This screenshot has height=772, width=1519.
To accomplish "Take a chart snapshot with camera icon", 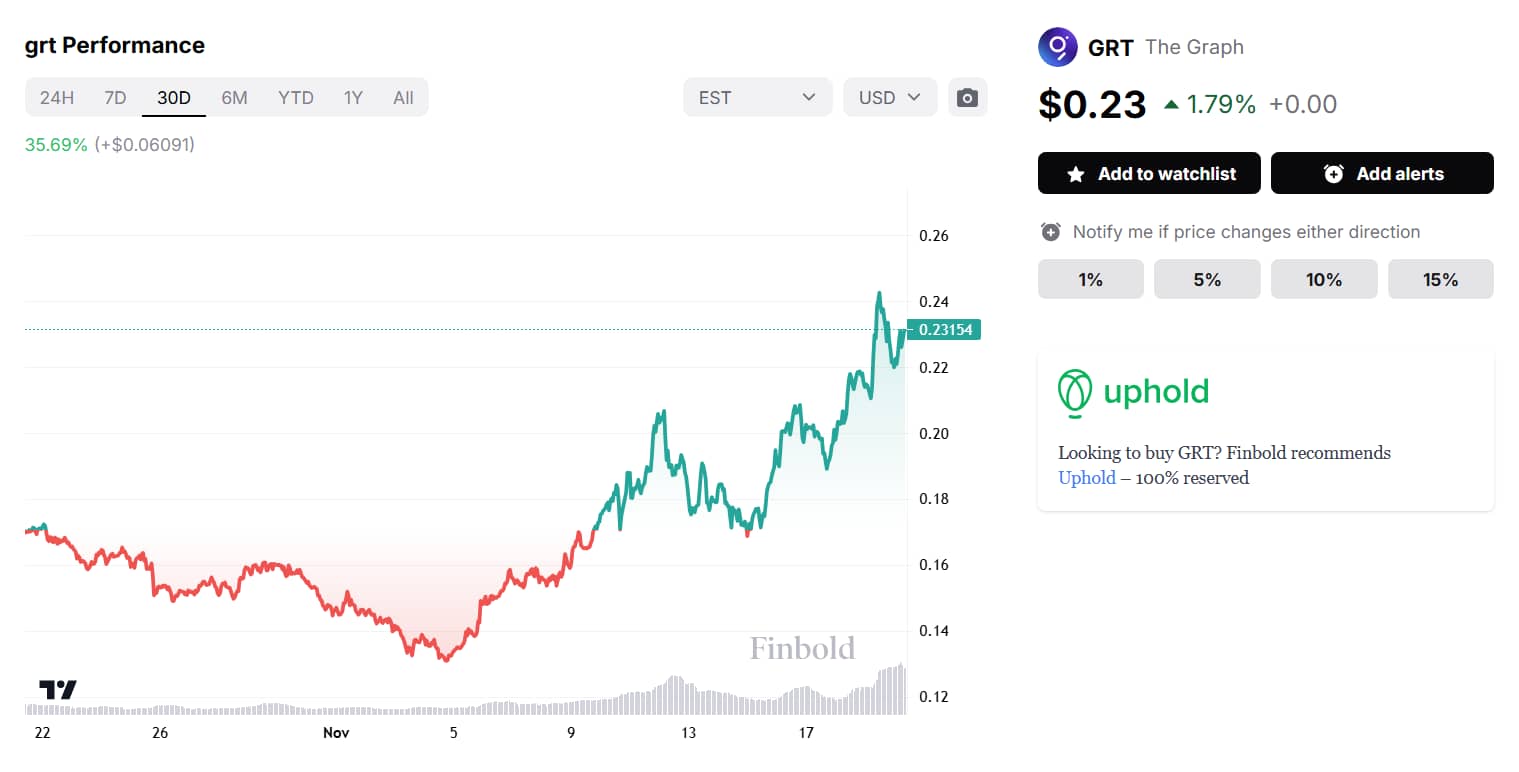I will pyautogui.click(x=967, y=97).
